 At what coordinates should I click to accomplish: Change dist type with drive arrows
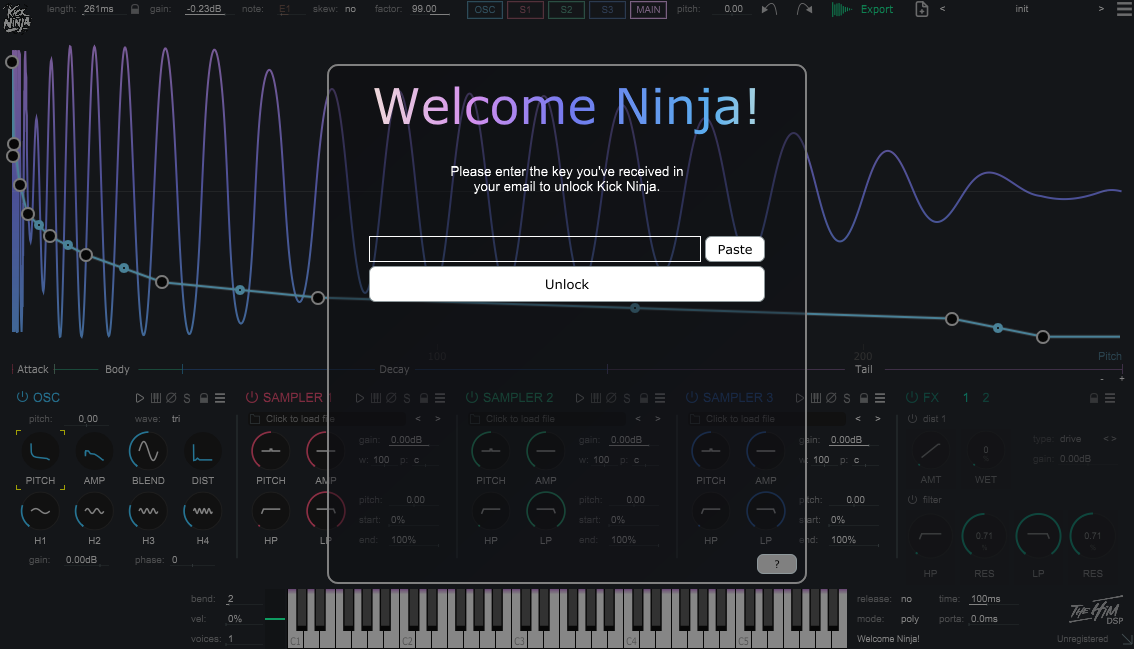[1109, 438]
